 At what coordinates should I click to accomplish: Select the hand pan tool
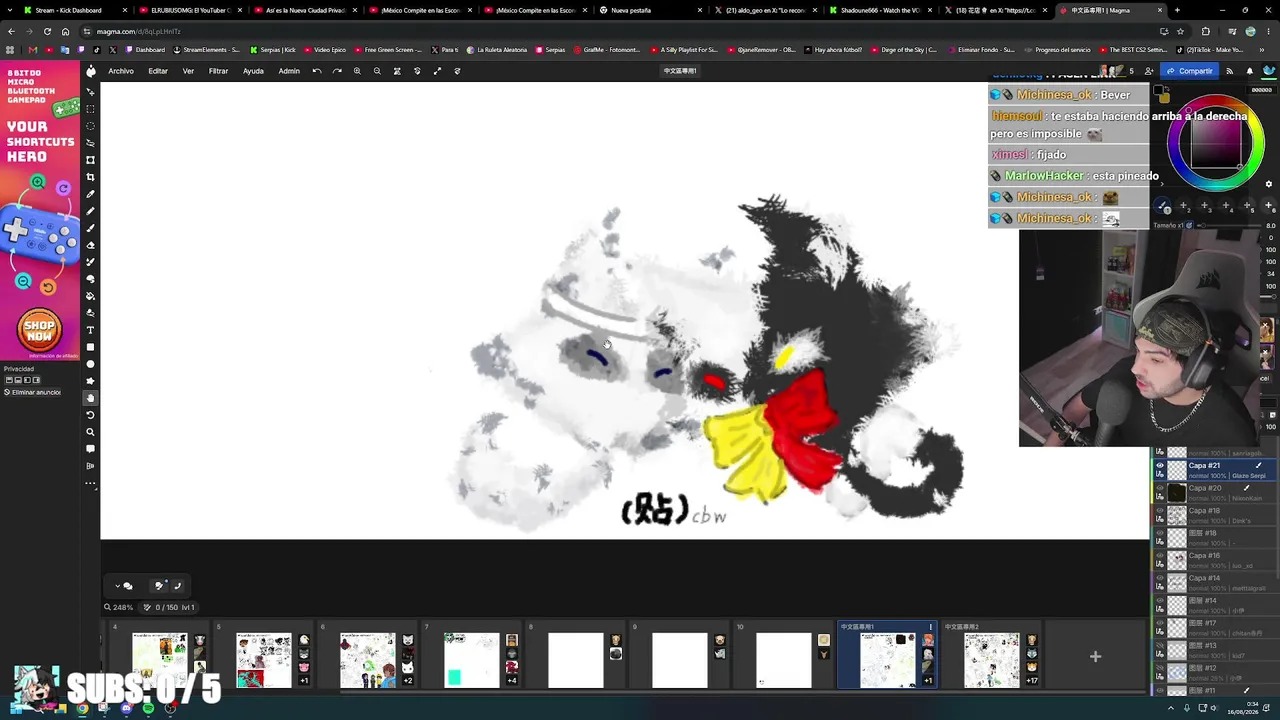click(x=90, y=398)
